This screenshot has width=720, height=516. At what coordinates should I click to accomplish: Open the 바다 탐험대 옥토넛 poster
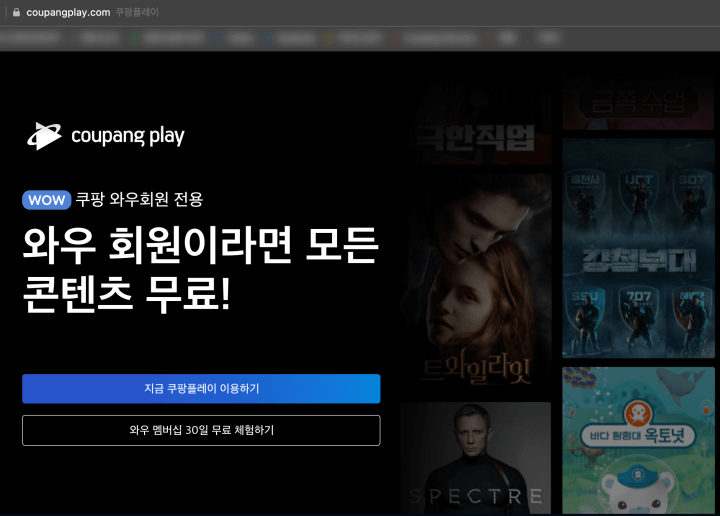point(638,441)
